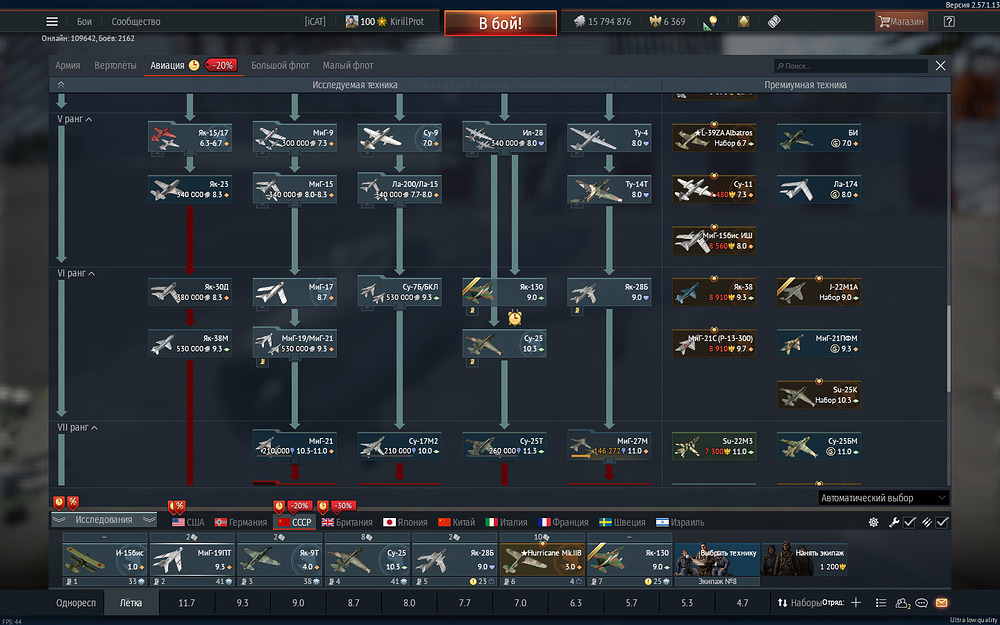The image size is (1000, 625).
Task: Open the Магазин store button
Action: point(901,22)
